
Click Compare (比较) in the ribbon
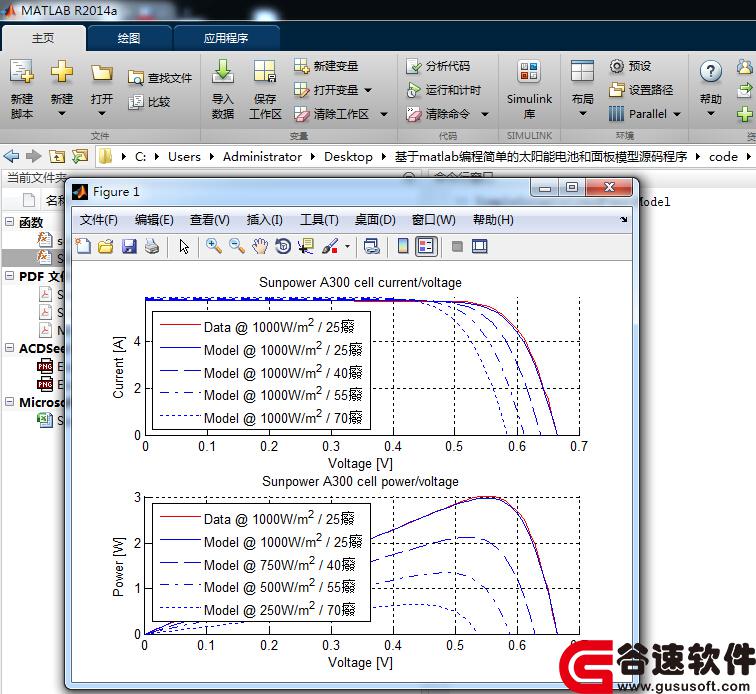tap(149, 102)
